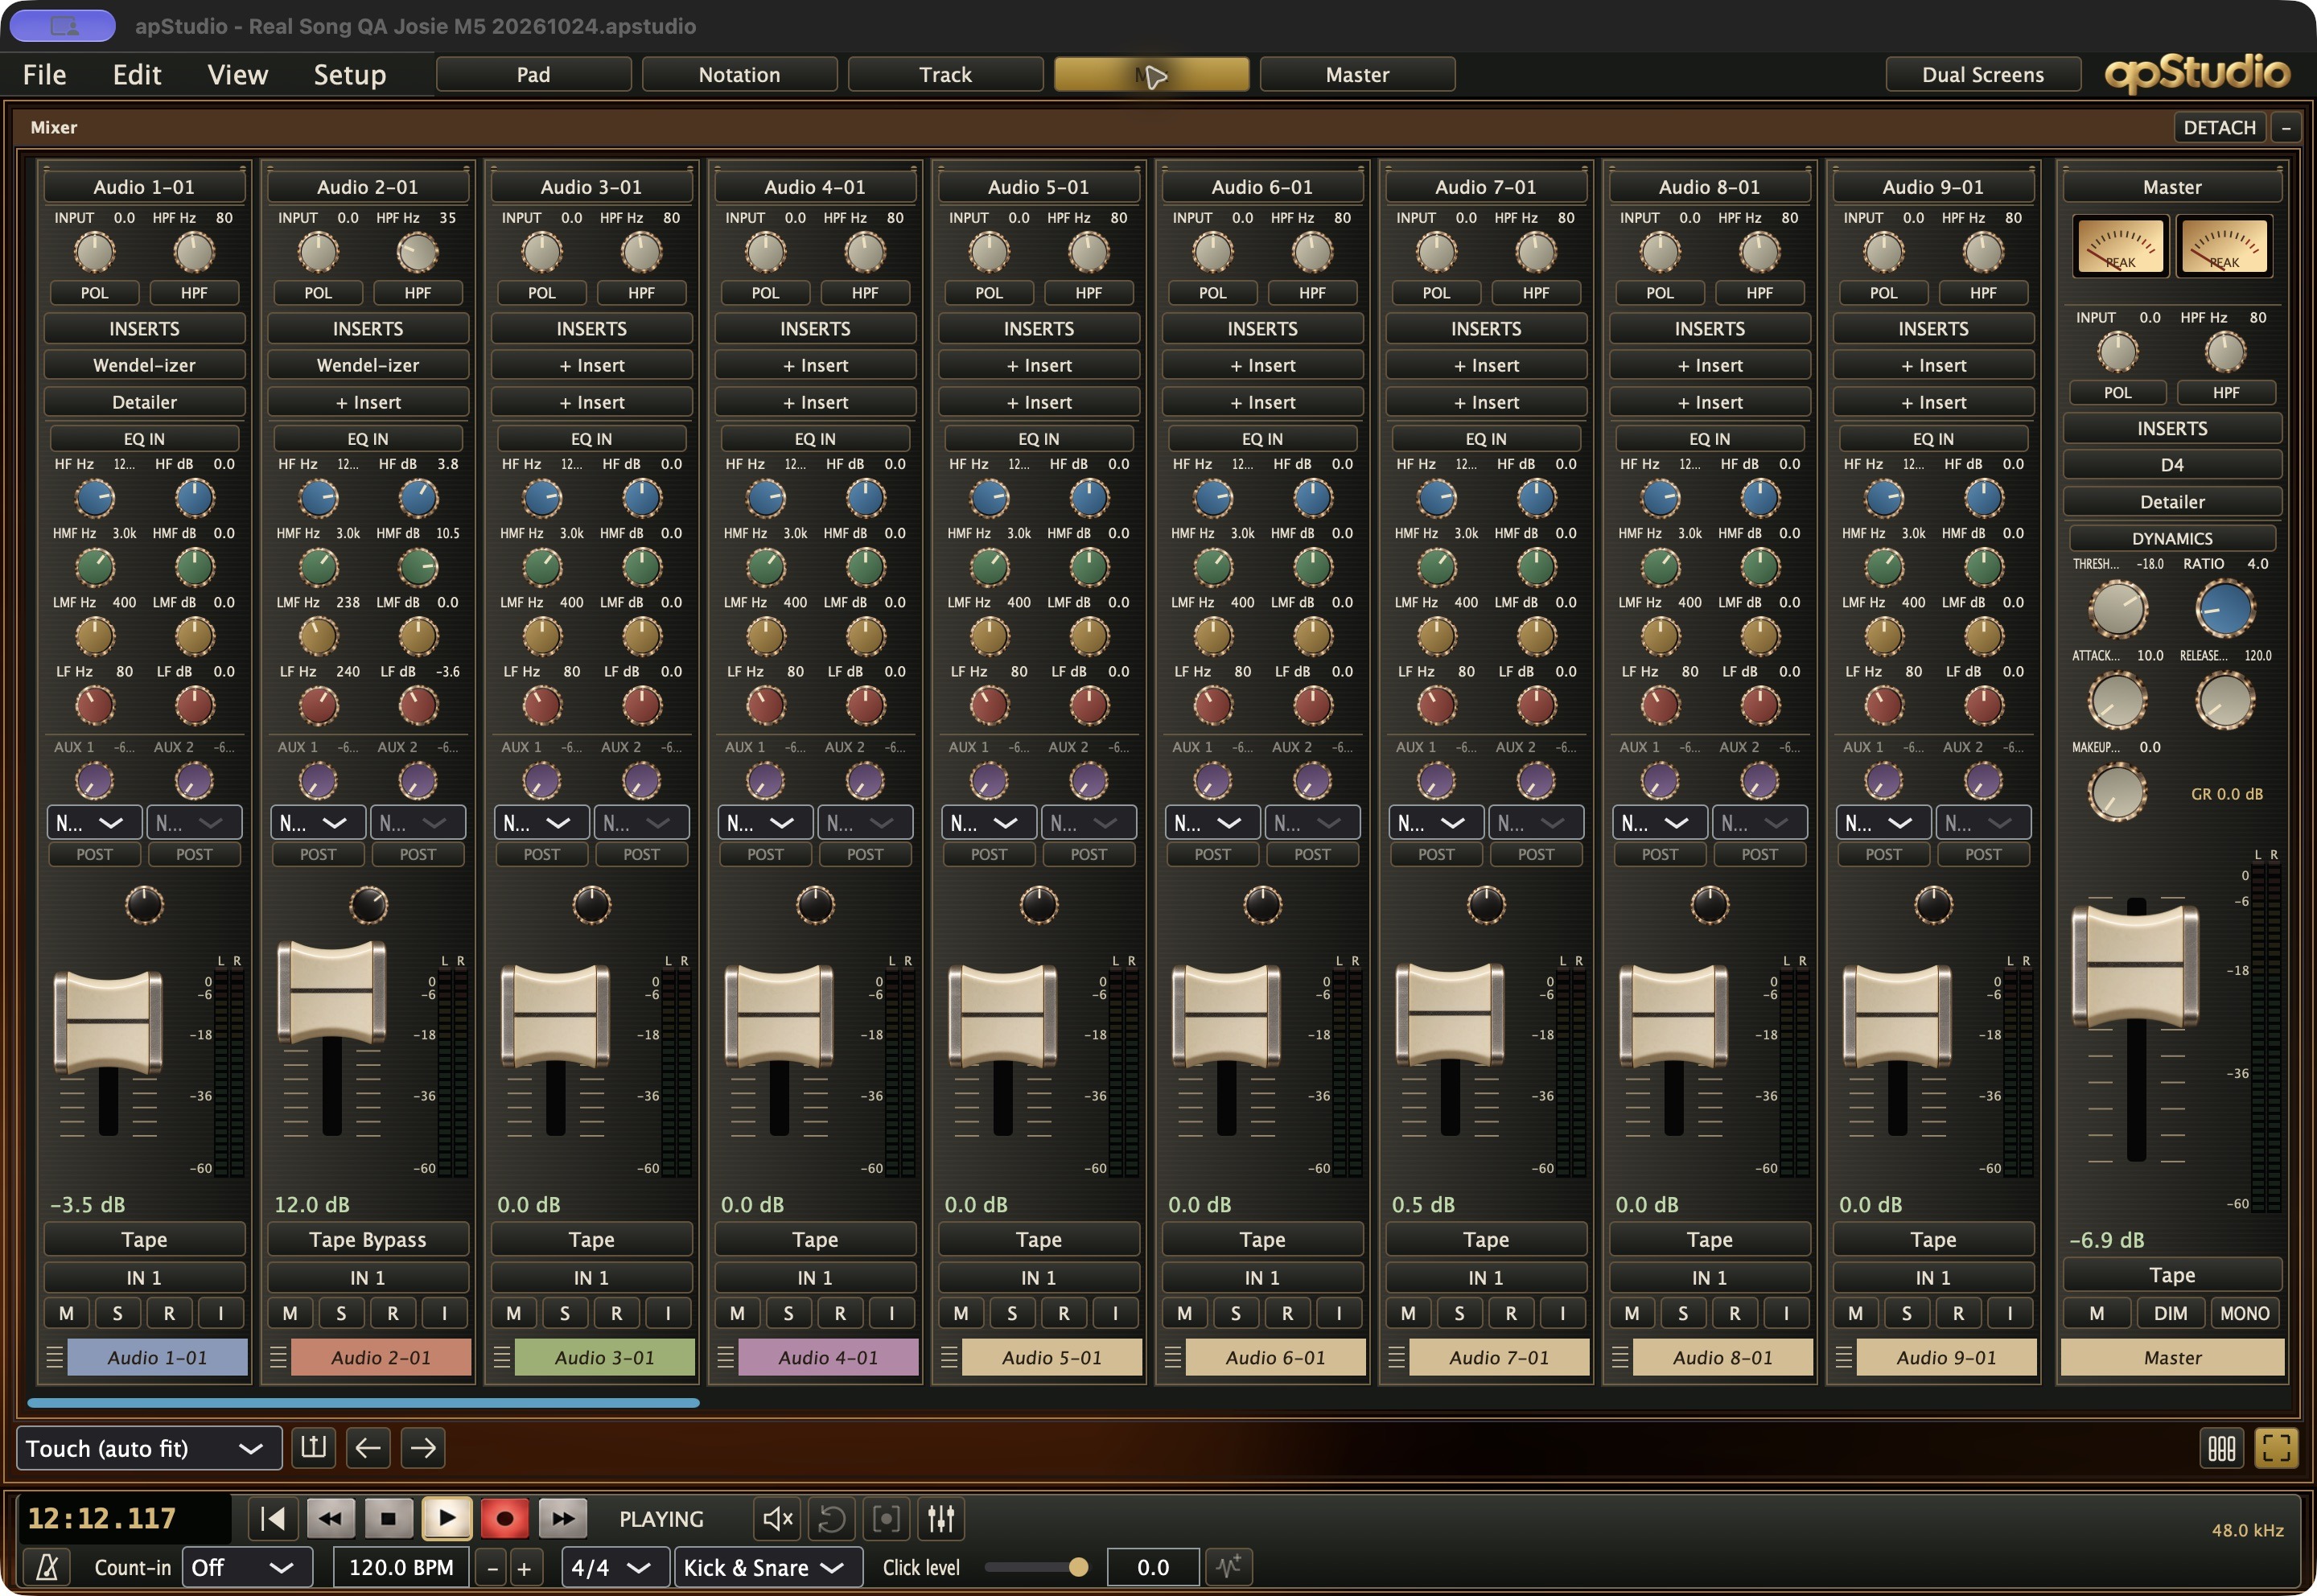Enable MONO on the Master channel
The width and height of the screenshot is (2317, 1596).
tap(2244, 1313)
